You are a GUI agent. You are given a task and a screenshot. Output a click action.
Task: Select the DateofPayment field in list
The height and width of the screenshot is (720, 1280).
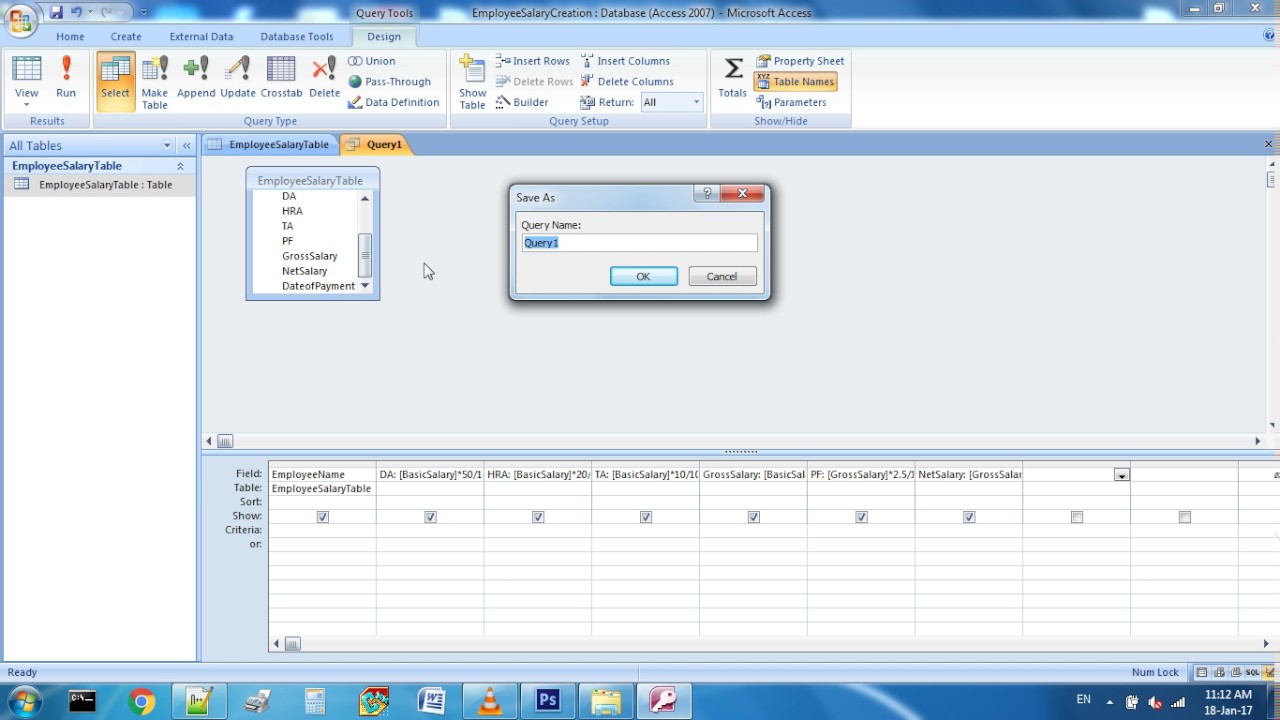318,286
